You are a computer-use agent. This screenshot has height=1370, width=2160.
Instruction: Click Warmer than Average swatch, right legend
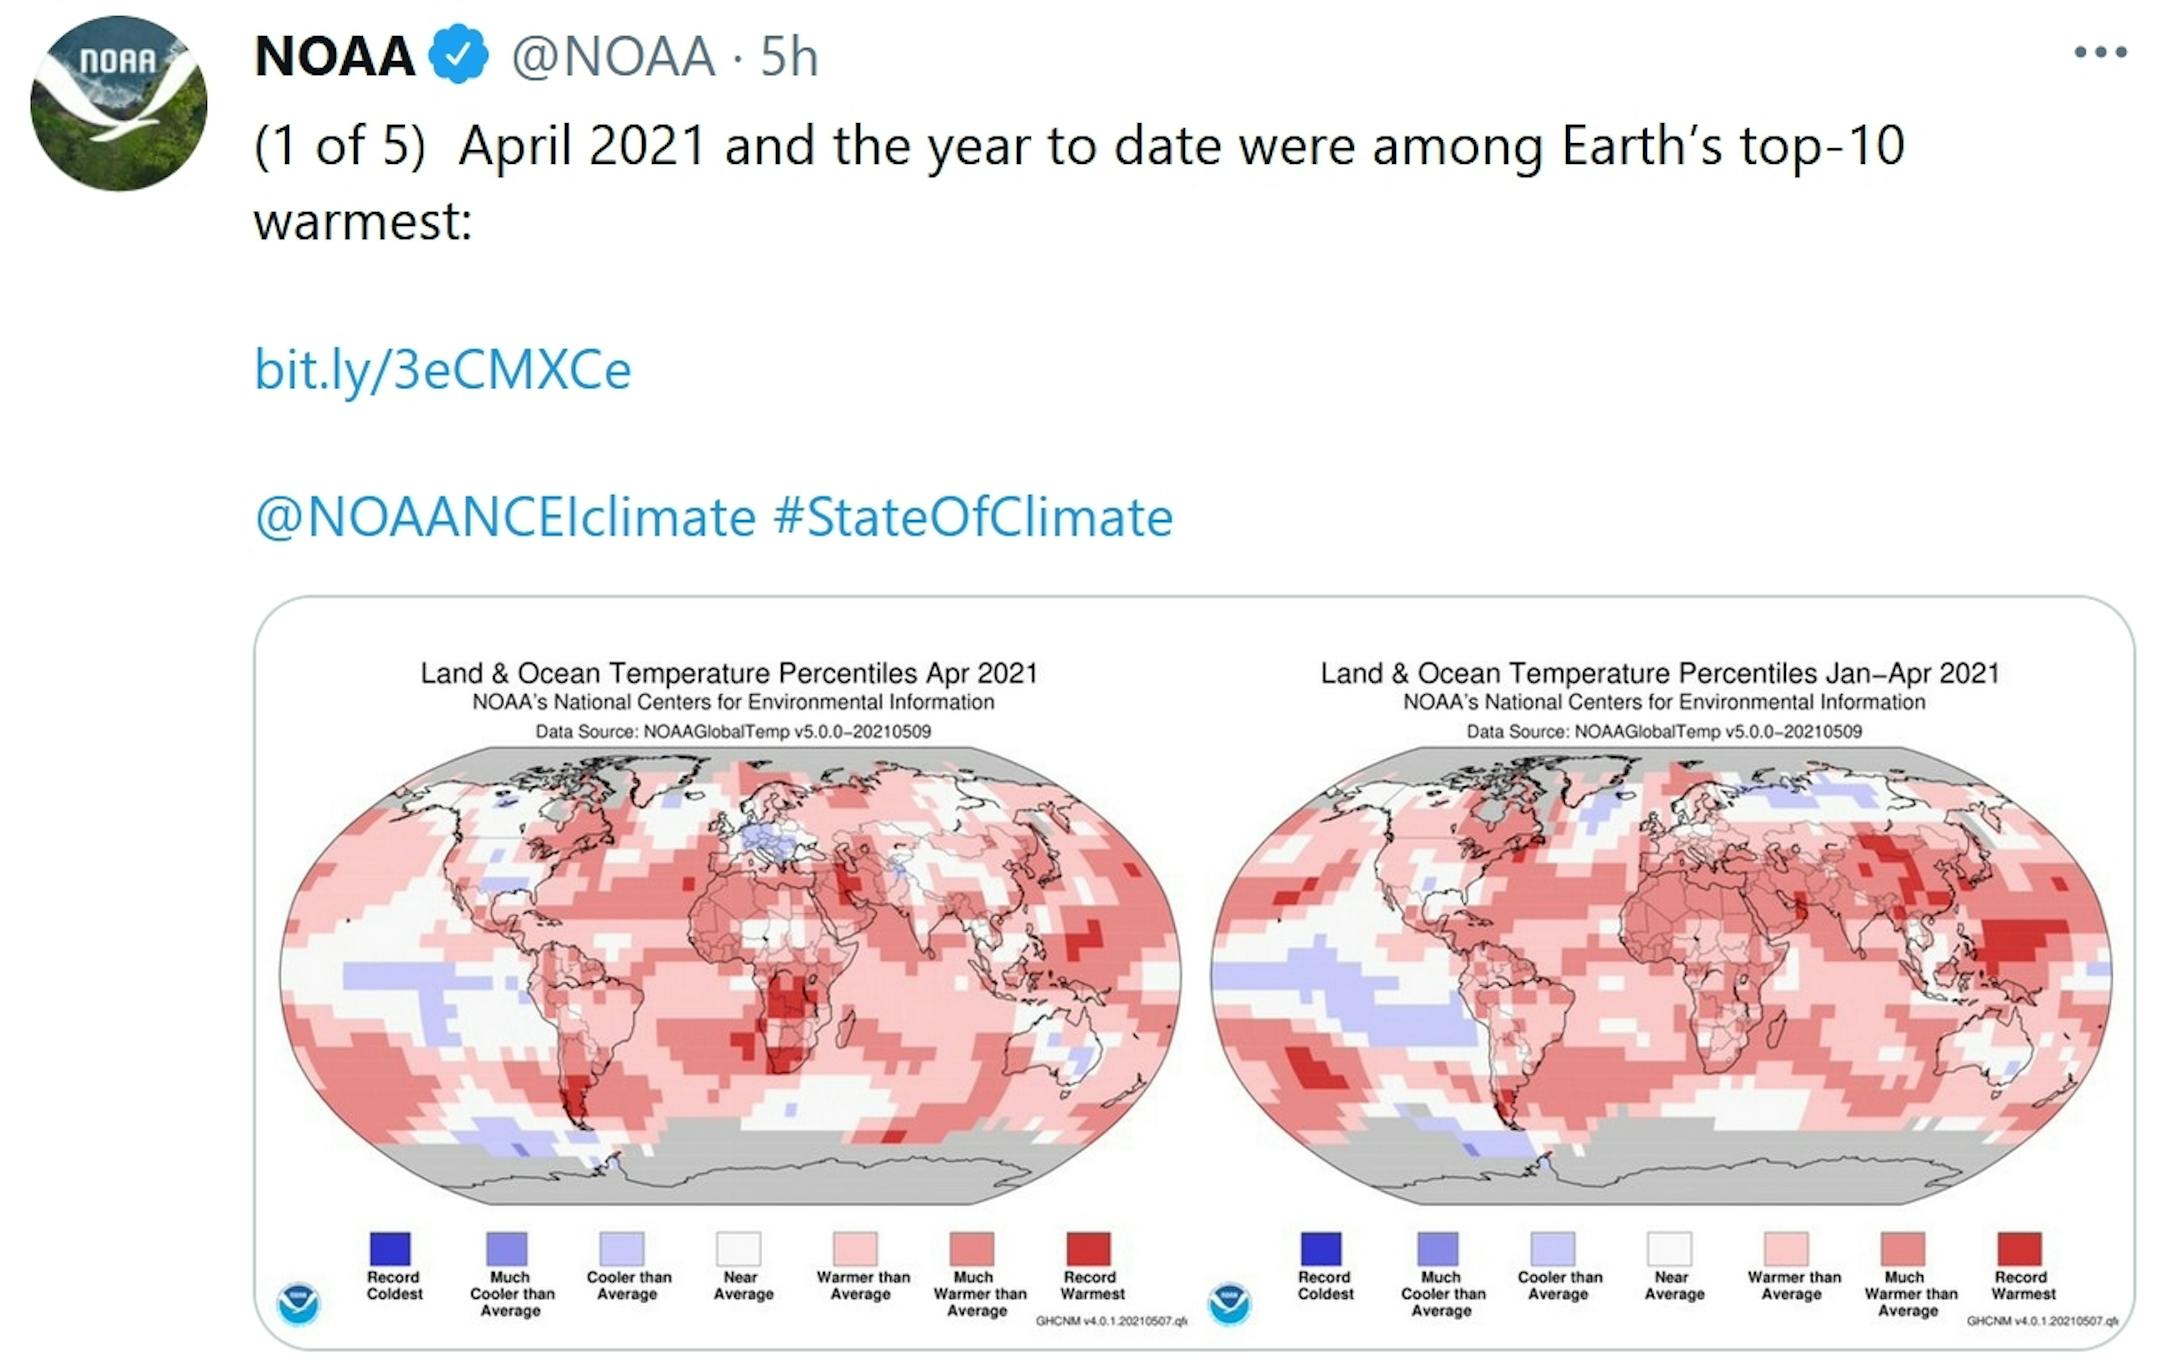coord(1787,1249)
